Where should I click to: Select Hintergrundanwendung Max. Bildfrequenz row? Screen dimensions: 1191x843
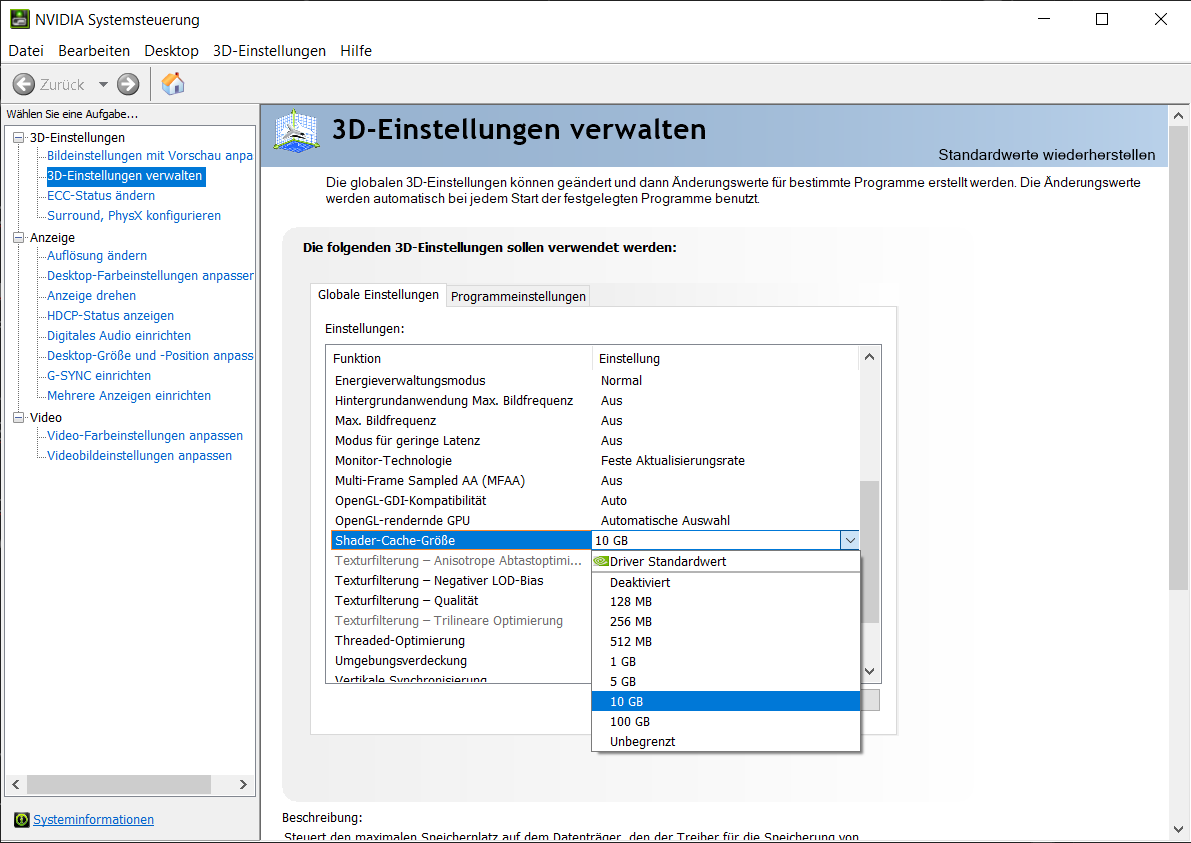(595, 401)
